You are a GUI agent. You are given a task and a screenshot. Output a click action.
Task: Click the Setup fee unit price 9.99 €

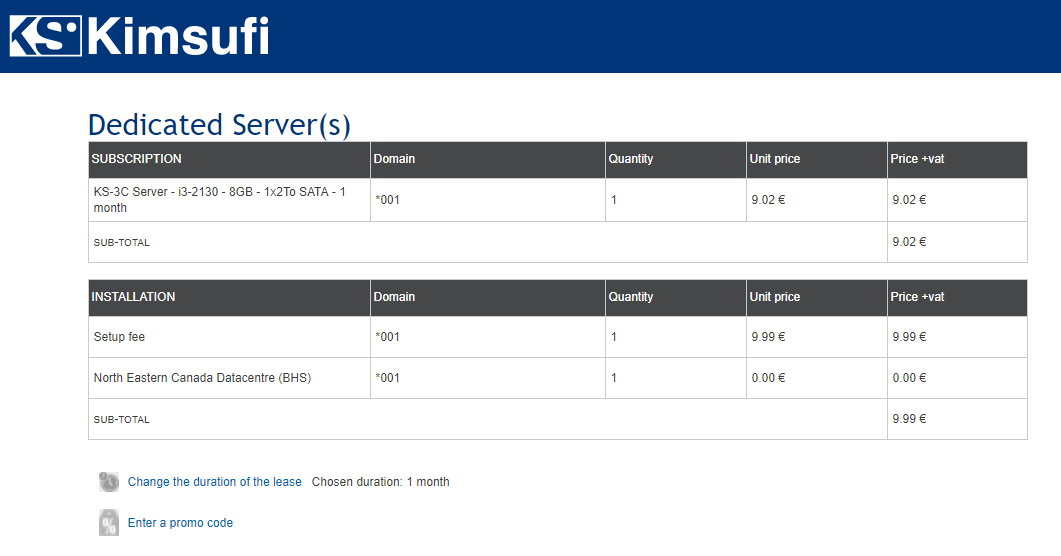point(768,337)
